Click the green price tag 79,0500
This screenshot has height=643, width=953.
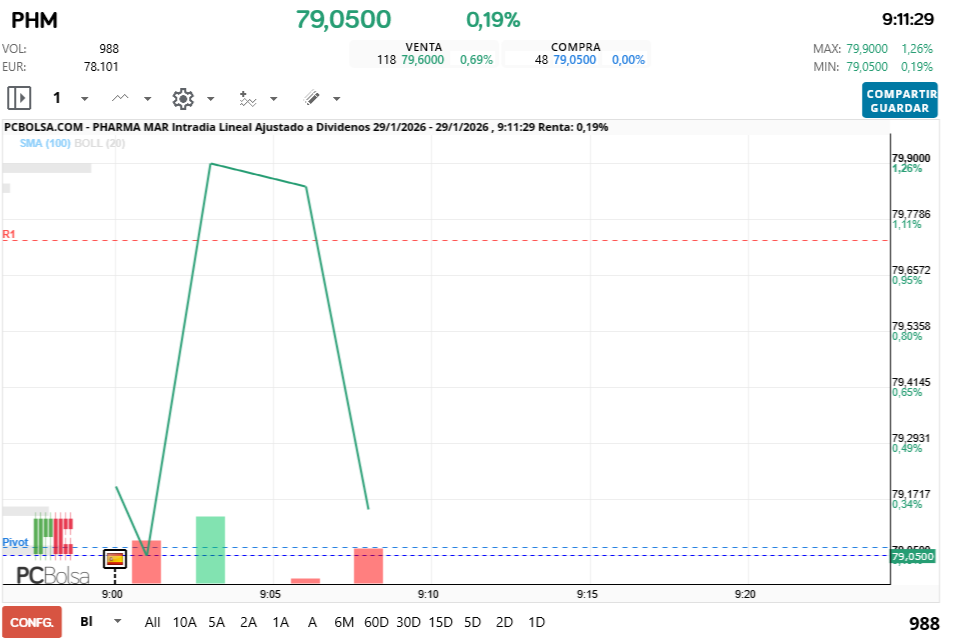click(911, 556)
